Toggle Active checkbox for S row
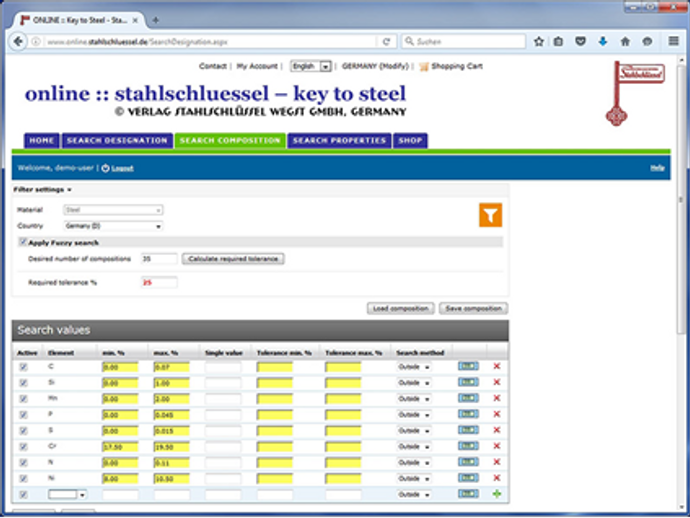690x518 pixels. click(23, 430)
